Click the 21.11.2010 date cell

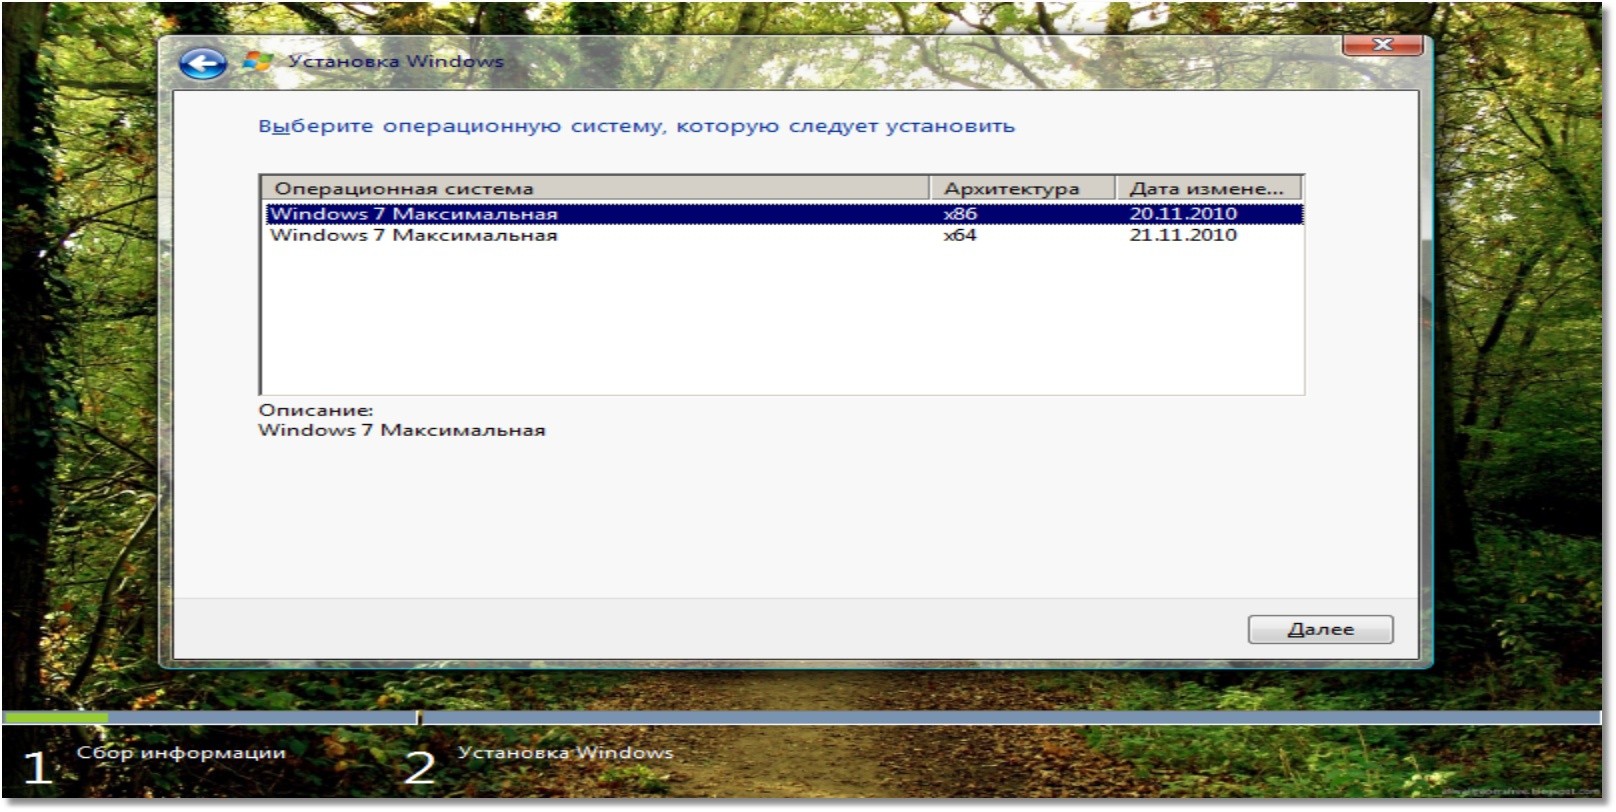pos(1183,235)
